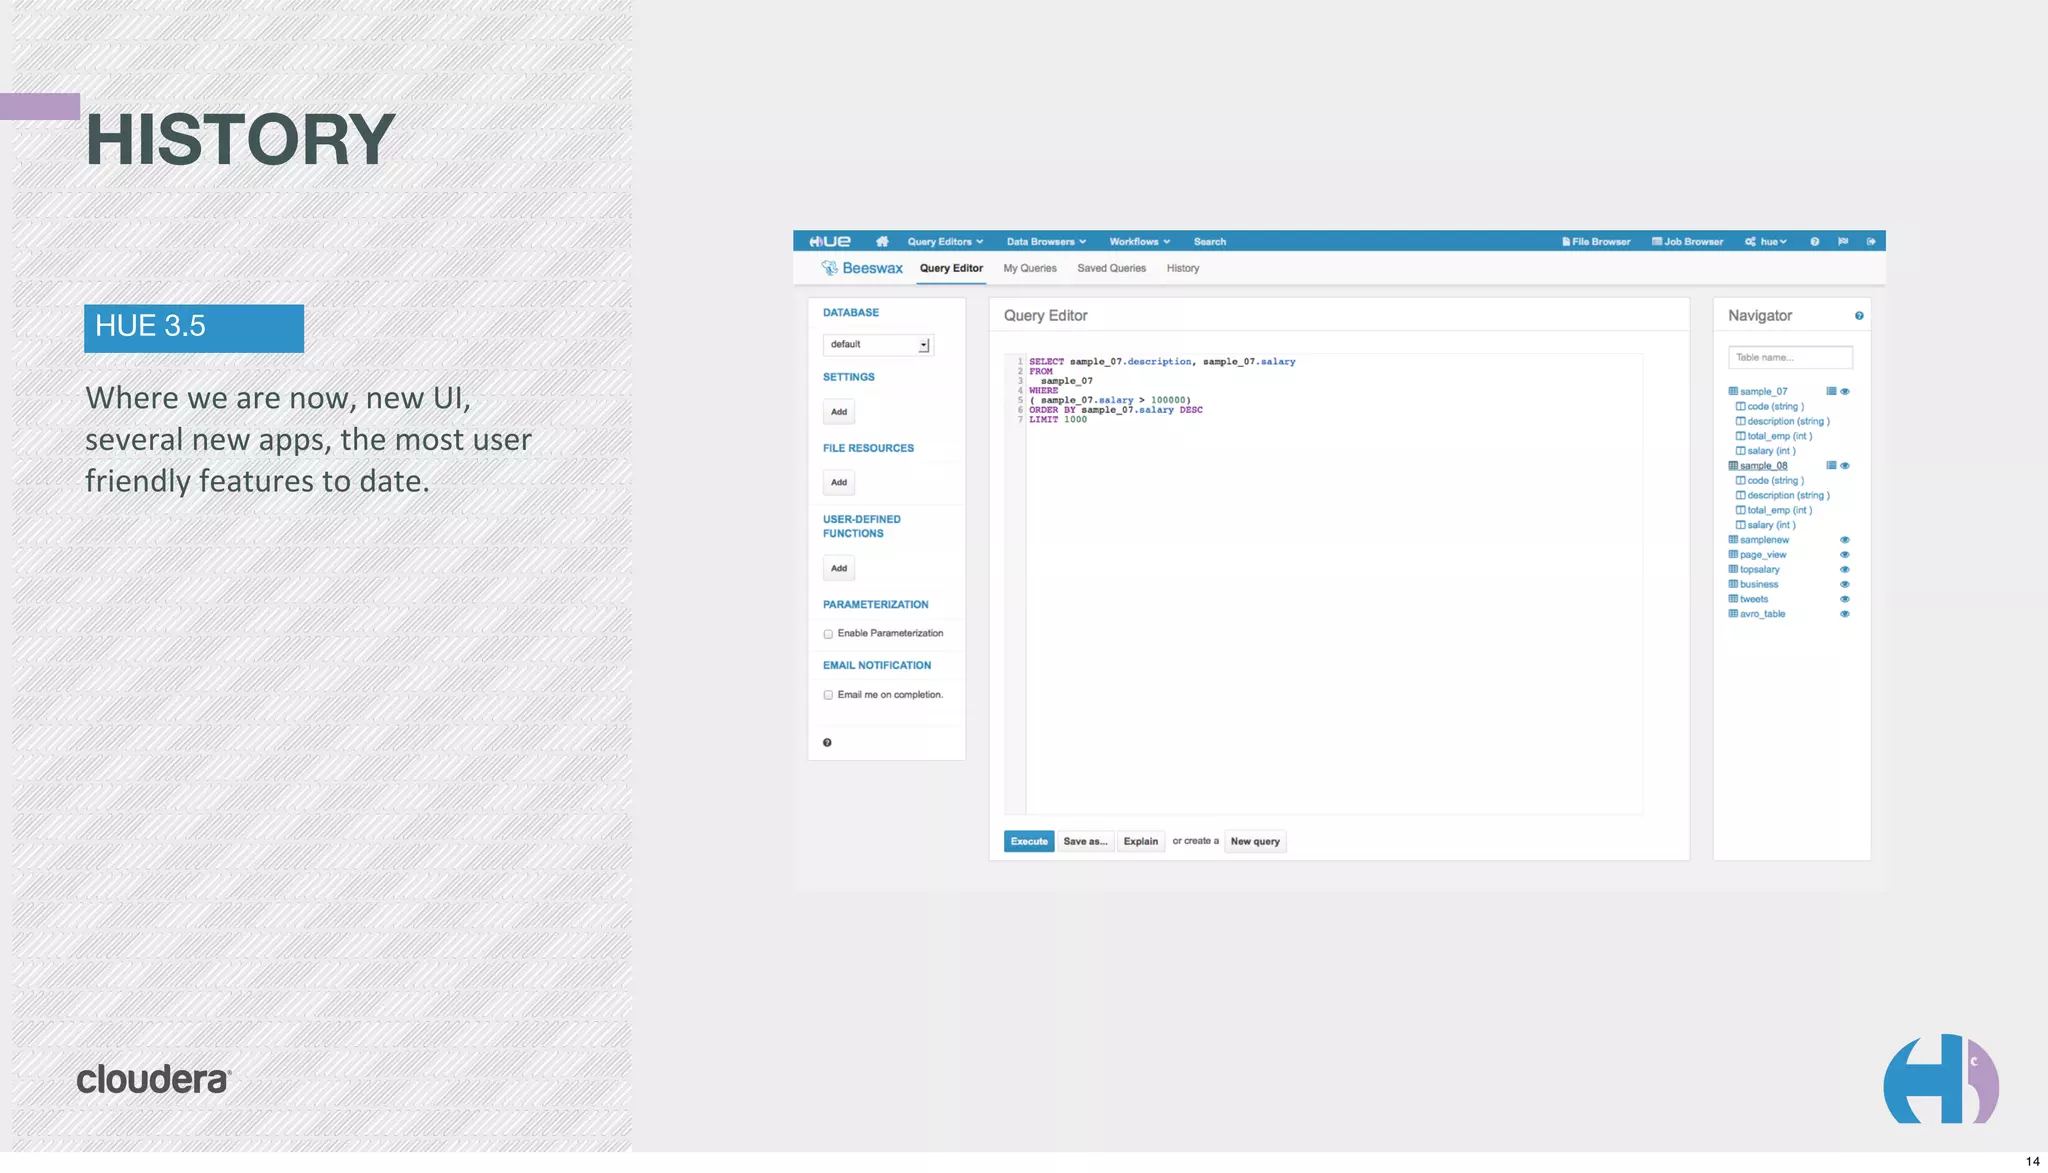Expand the Data Browsers menu
Viewport: 2048px width, 1173px height.
tap(1045, 242)
